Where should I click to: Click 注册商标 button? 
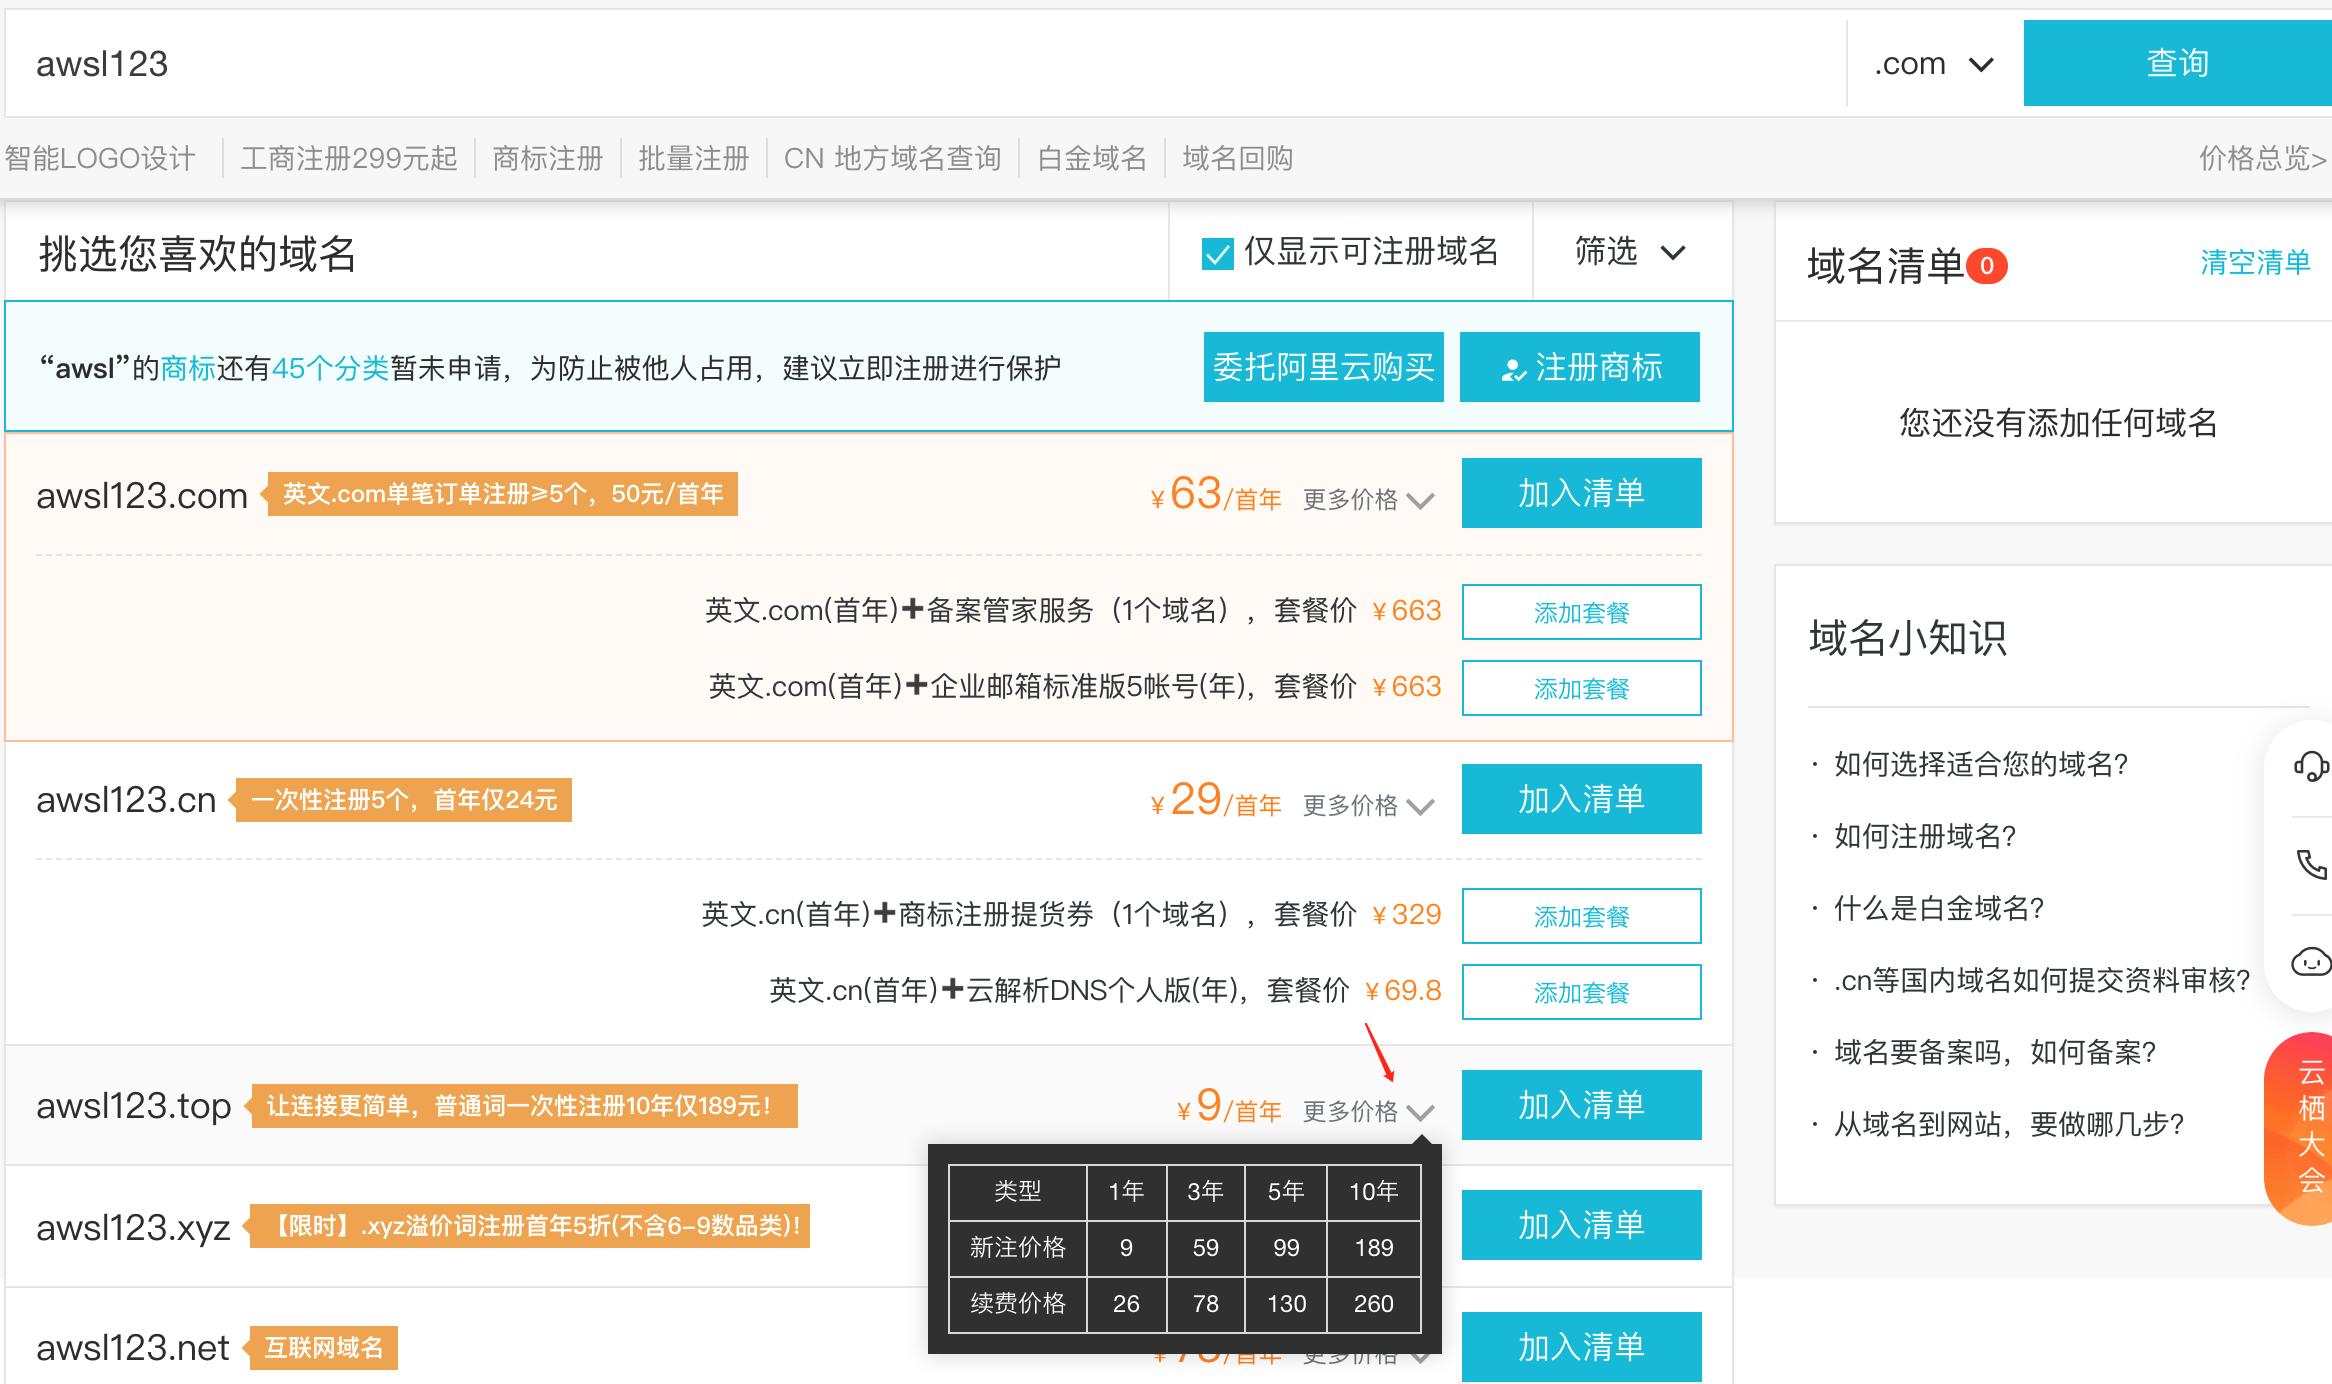(x=1580, y=367)
